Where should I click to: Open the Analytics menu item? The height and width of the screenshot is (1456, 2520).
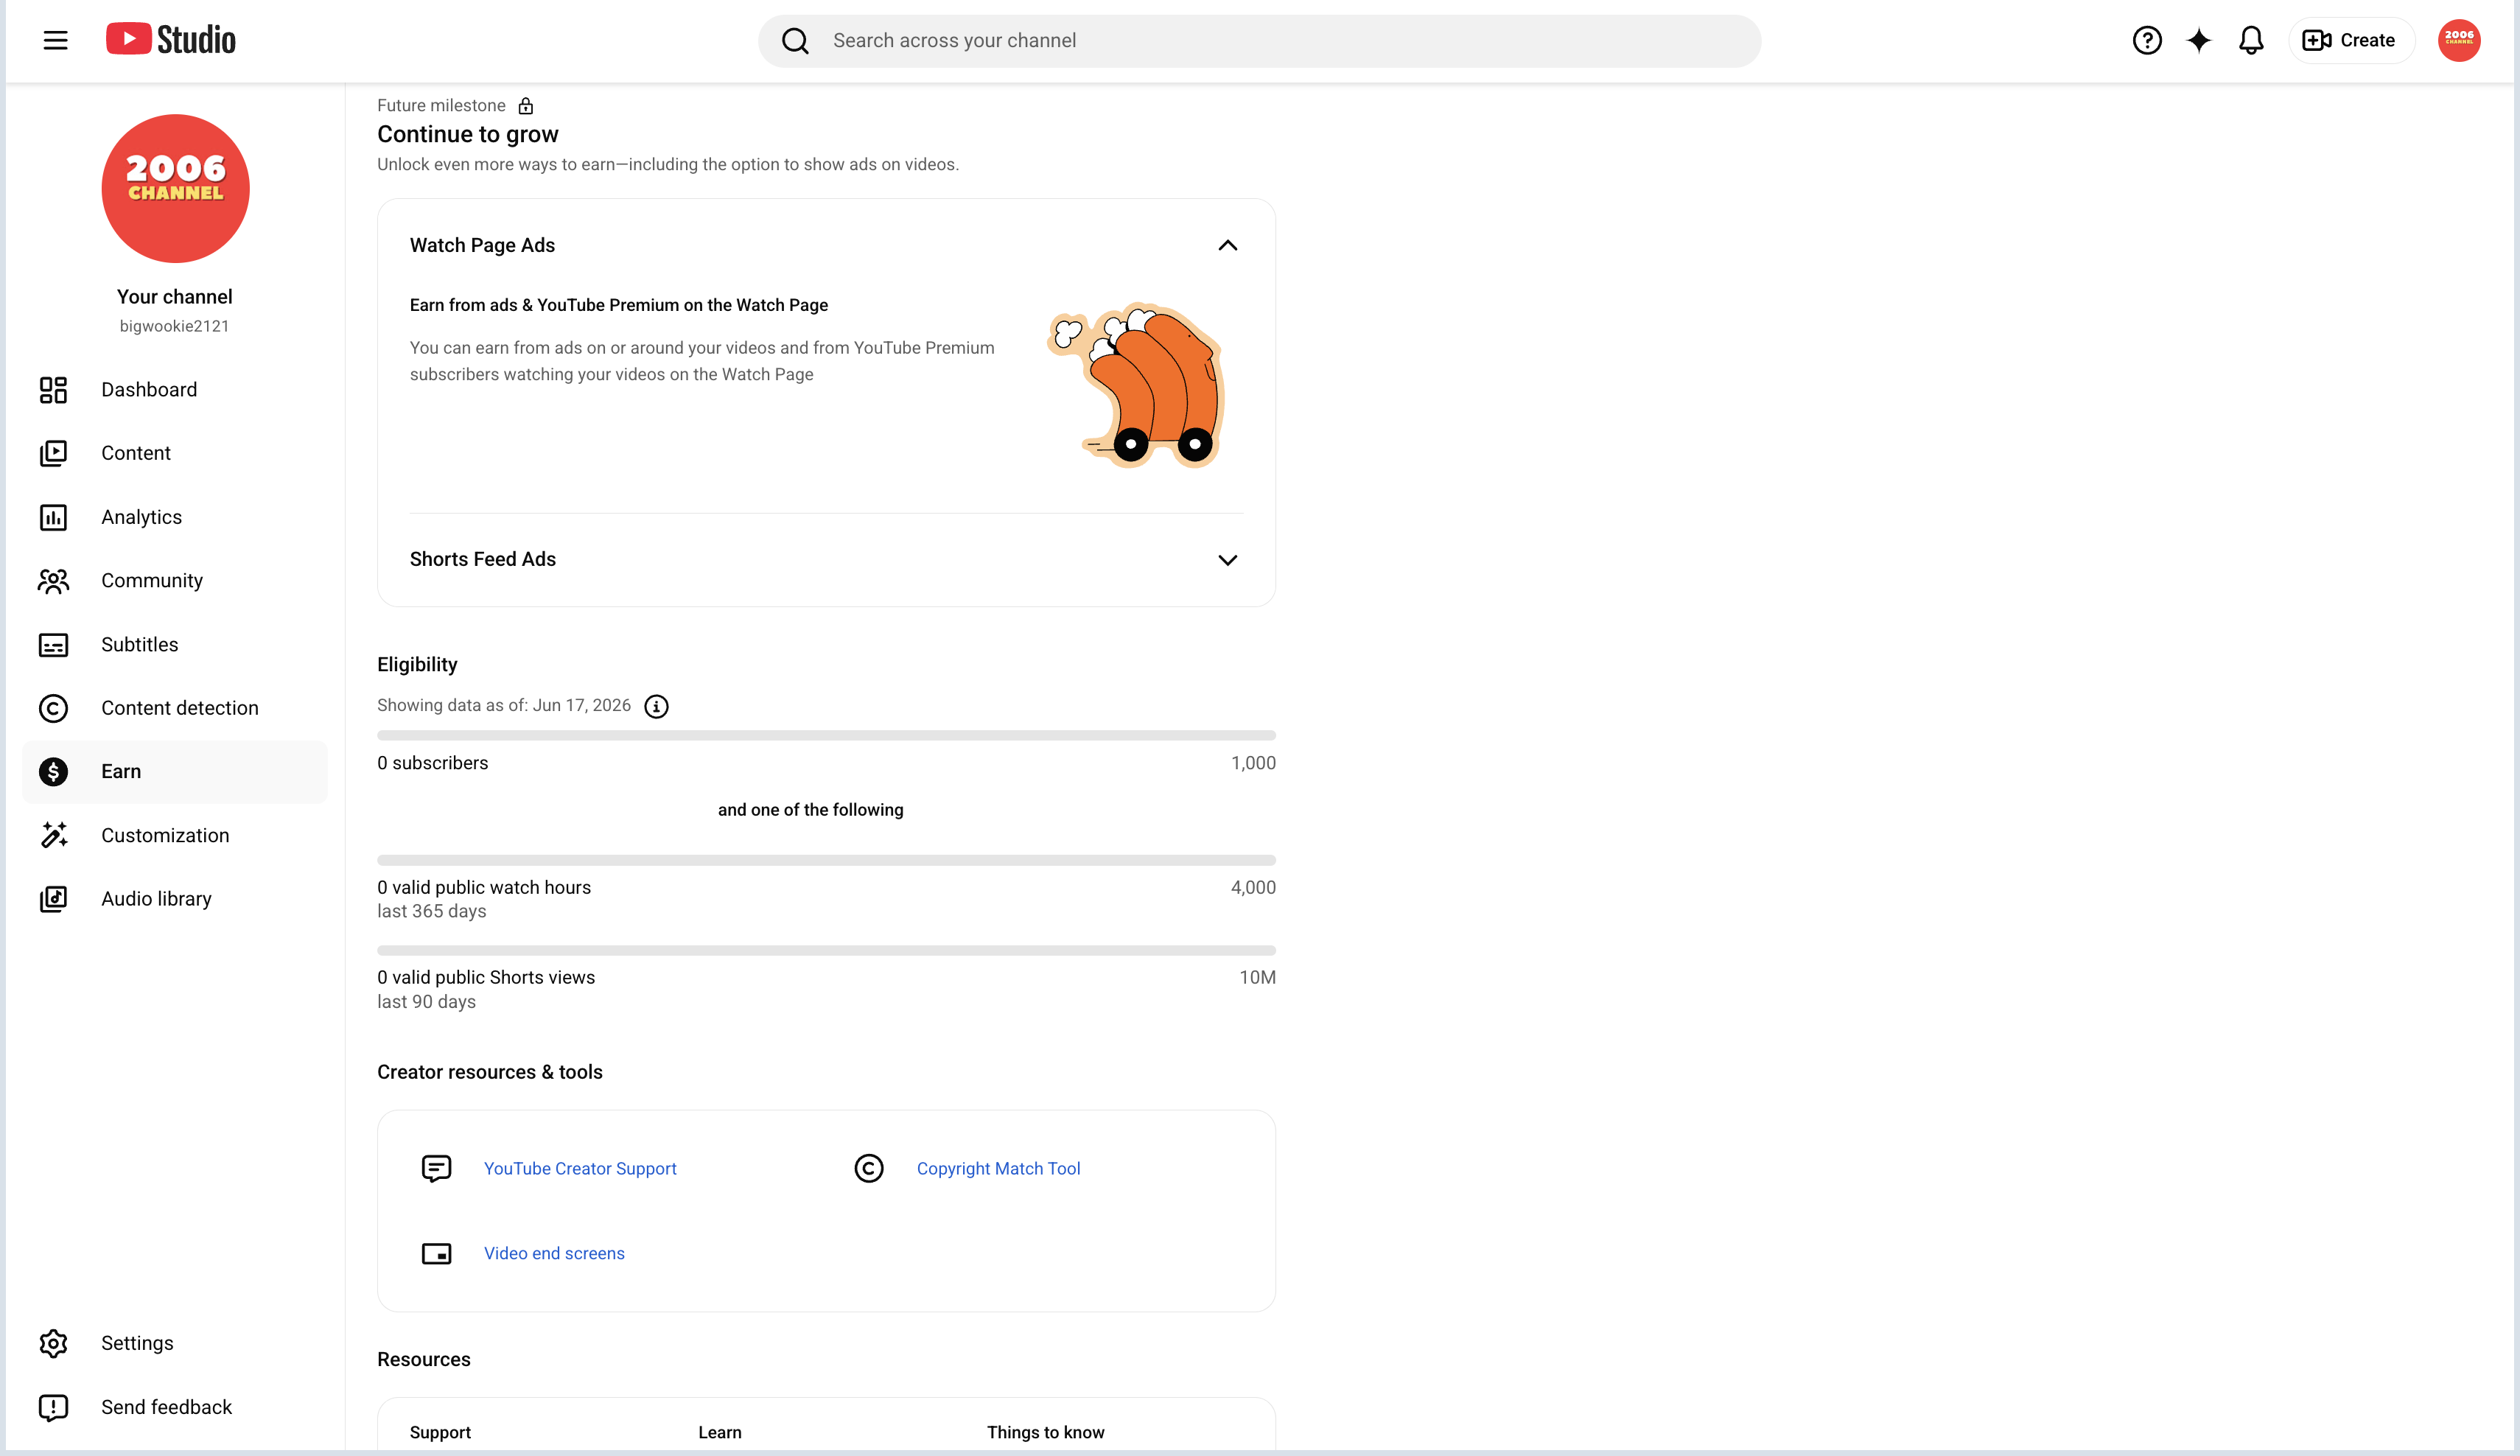tap(175, 517)
